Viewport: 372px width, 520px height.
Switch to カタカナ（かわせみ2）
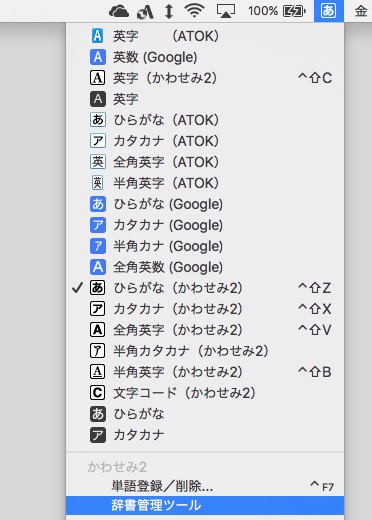(x=205, y=309)
